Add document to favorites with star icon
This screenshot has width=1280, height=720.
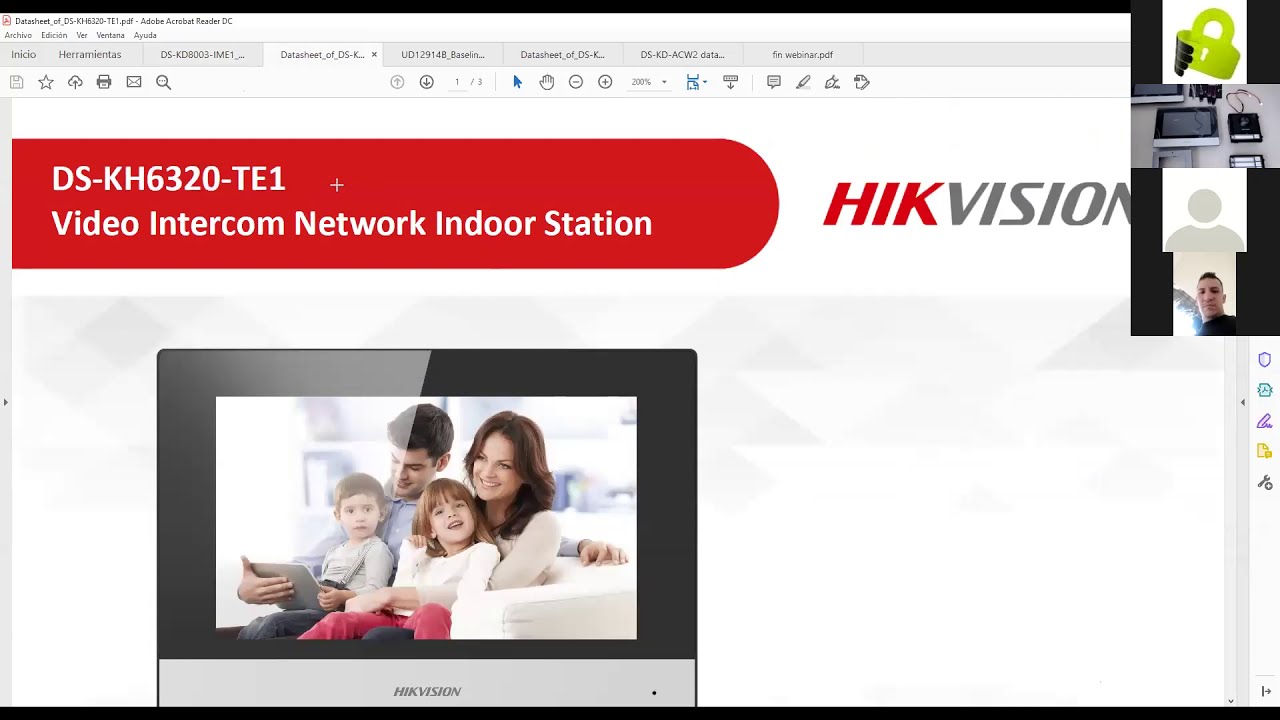click(x=46, y=82)
